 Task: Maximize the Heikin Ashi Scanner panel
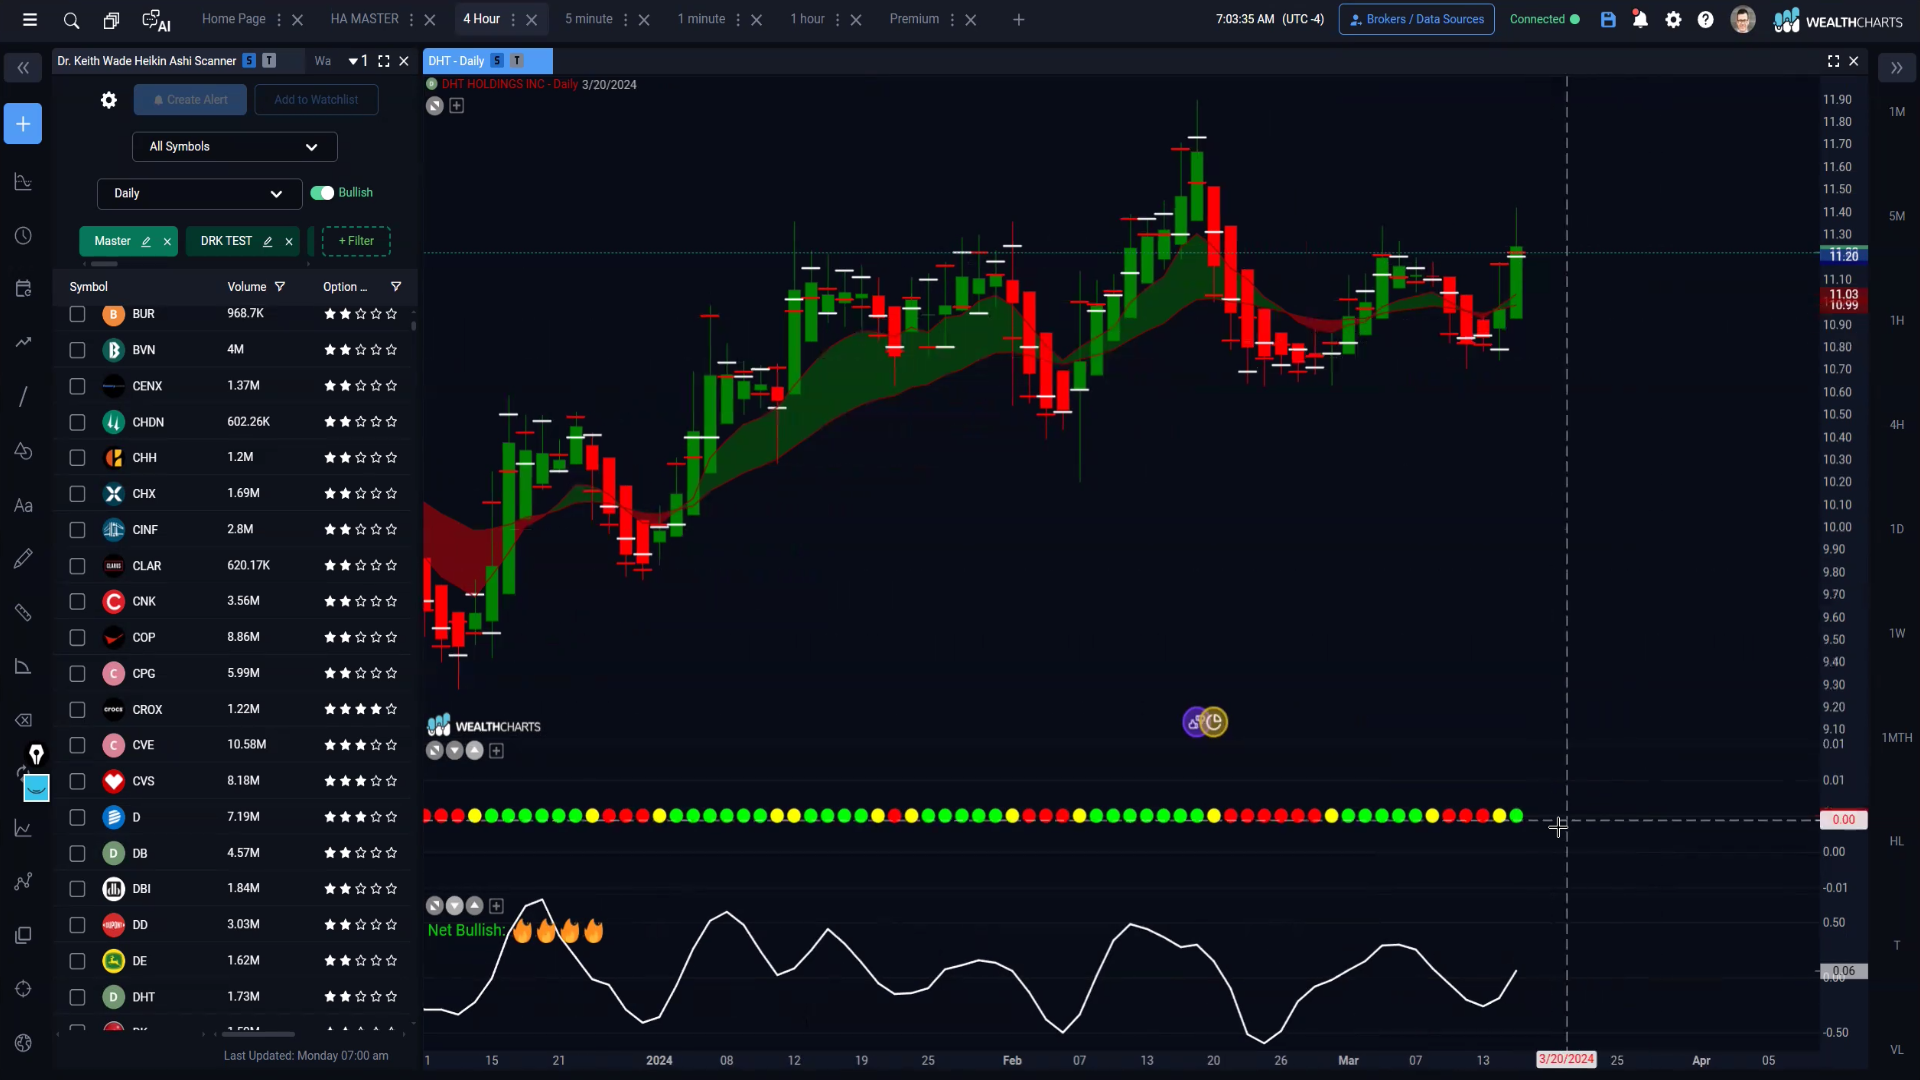pyautogui.click(x=383, y=61)
